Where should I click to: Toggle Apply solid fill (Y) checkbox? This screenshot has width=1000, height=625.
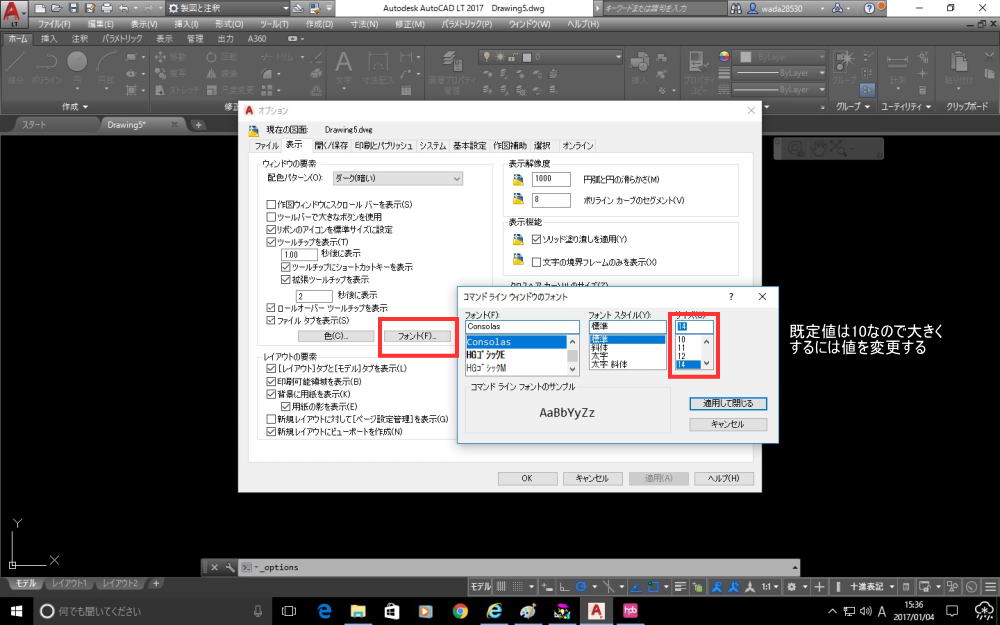[536, 239]
